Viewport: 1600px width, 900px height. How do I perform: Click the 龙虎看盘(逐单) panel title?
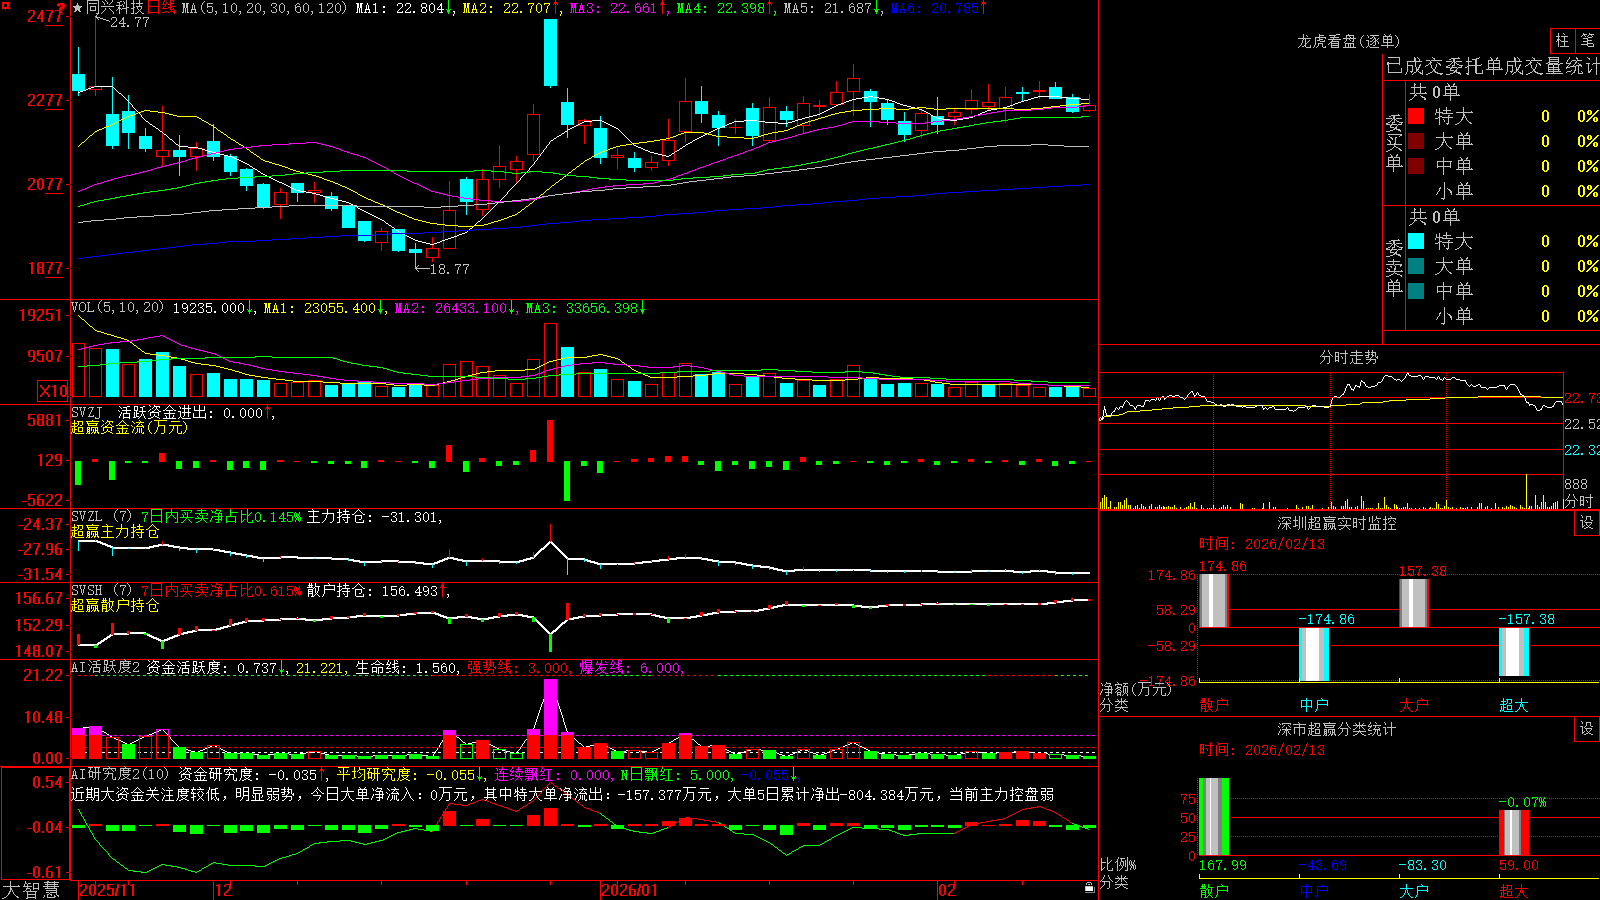click(1348, 41)
